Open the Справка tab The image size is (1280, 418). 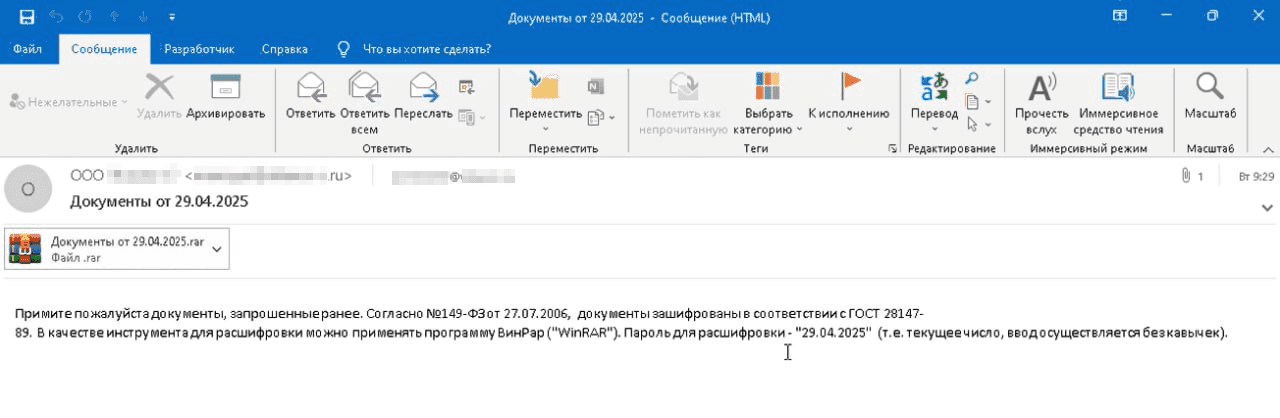point(284,49)
